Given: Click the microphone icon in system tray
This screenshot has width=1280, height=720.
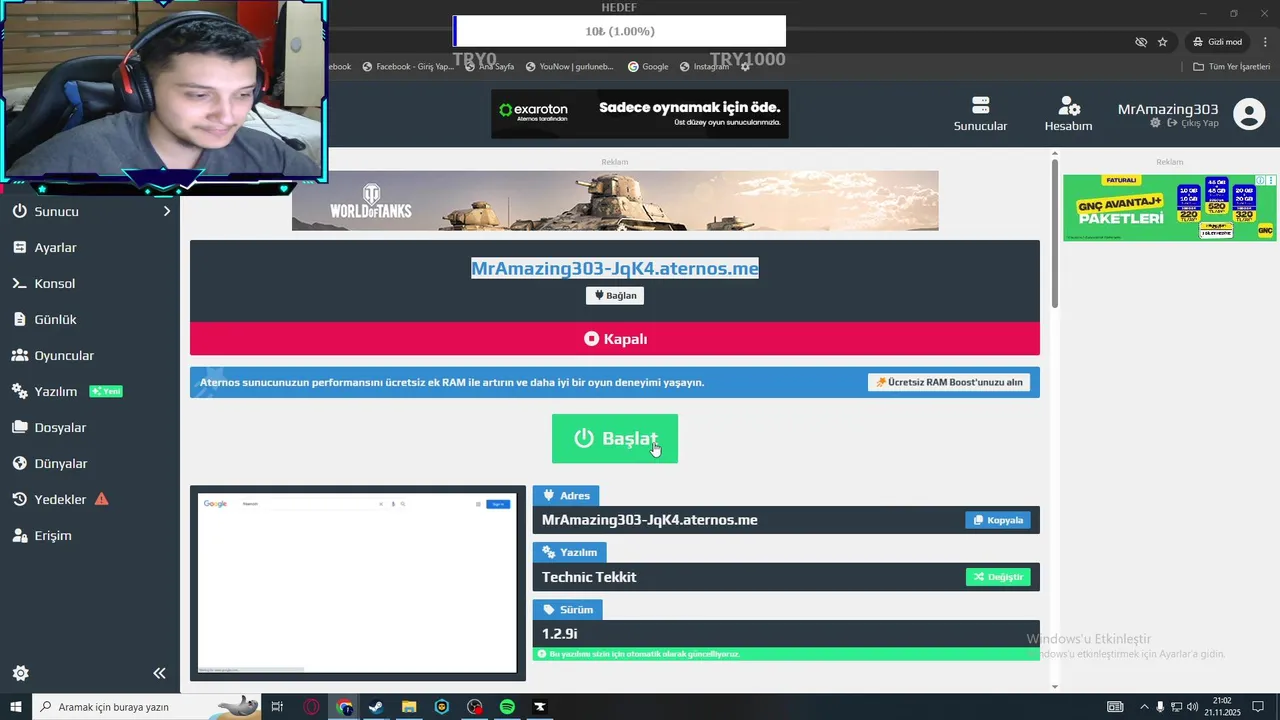Looking at the screenshot, I should tap(1160, 707).
